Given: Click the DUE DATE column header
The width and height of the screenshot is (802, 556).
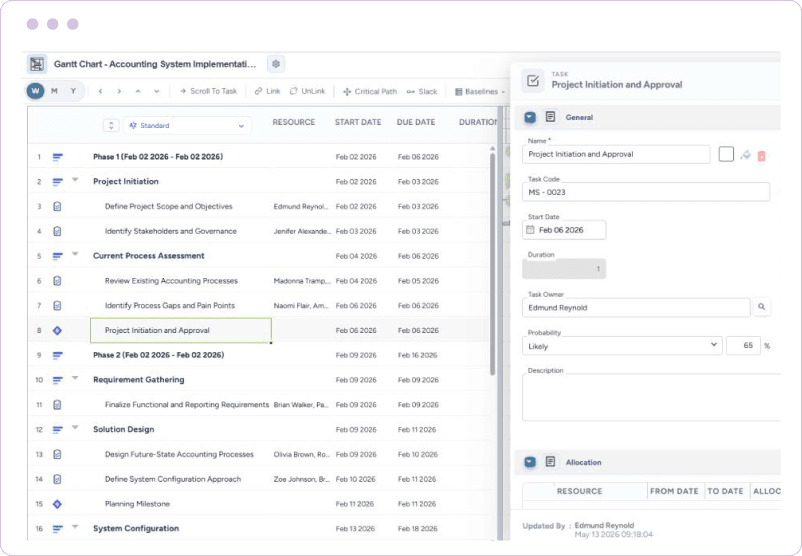Looking at the screenshot, I should (416, 122).
